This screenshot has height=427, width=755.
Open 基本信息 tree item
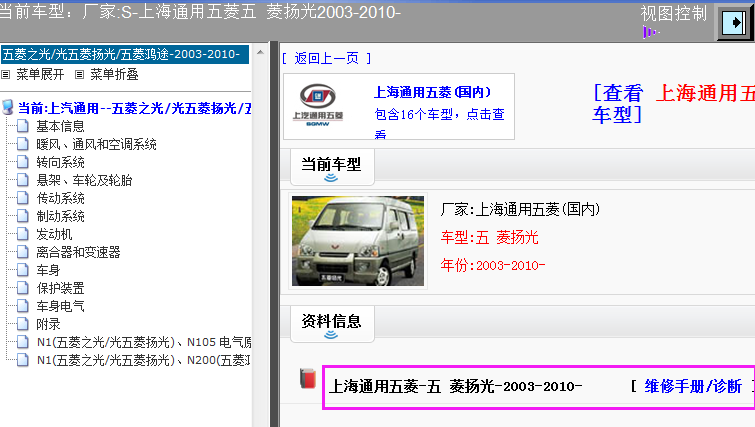coord(60,126)
